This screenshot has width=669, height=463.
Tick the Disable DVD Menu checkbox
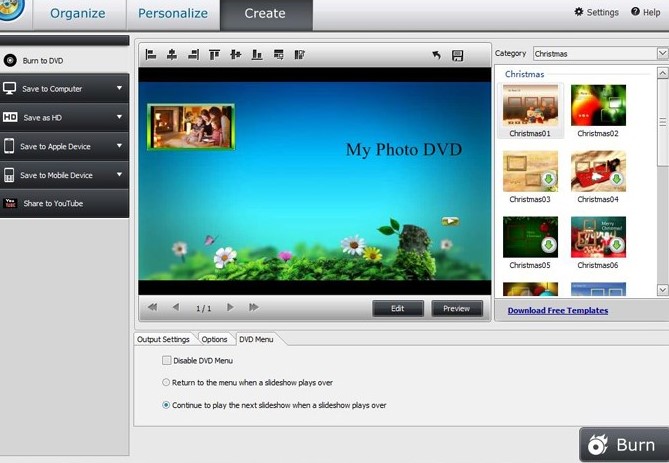[x=166, y=360]
